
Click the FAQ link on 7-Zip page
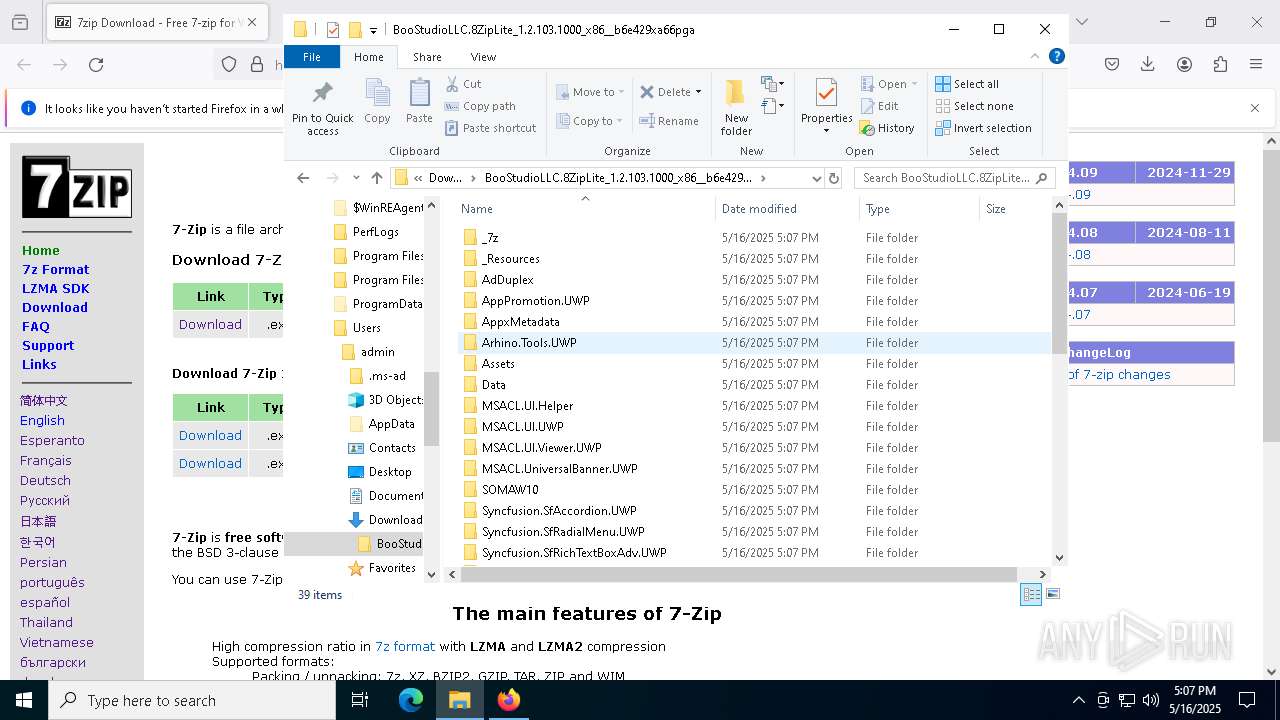coord(36,327)
